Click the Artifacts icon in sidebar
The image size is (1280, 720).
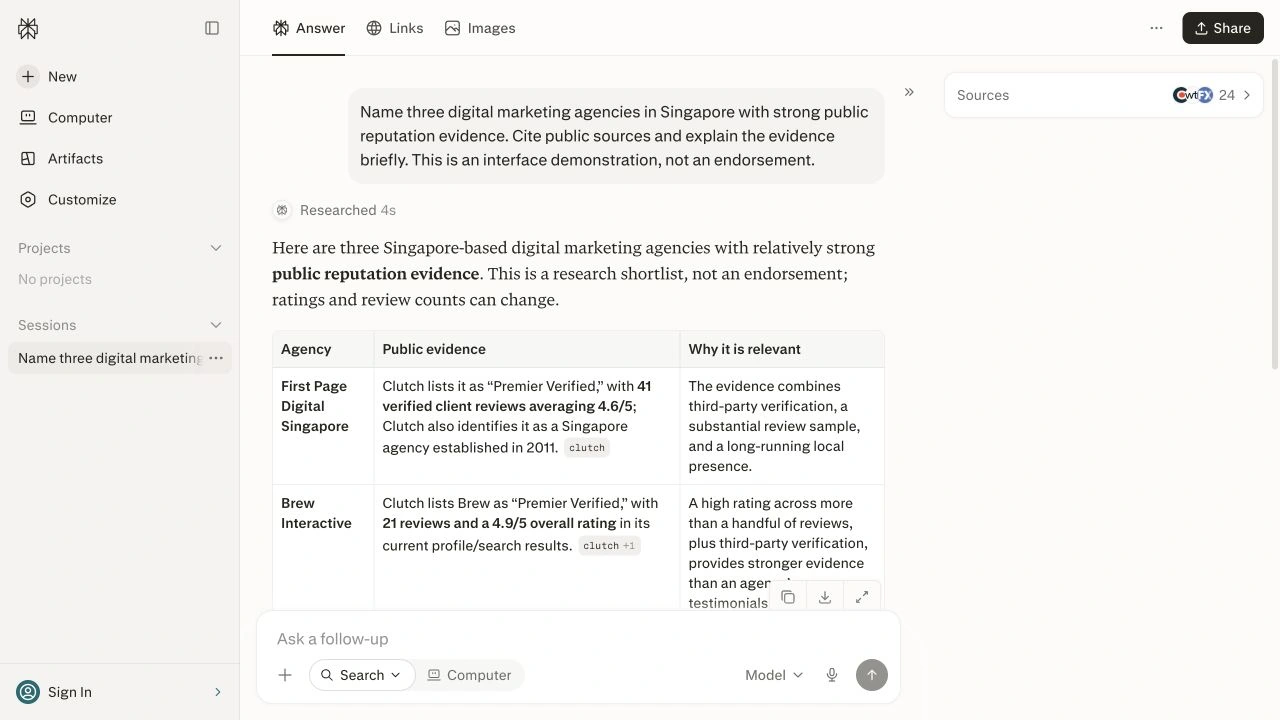(28, 158)
